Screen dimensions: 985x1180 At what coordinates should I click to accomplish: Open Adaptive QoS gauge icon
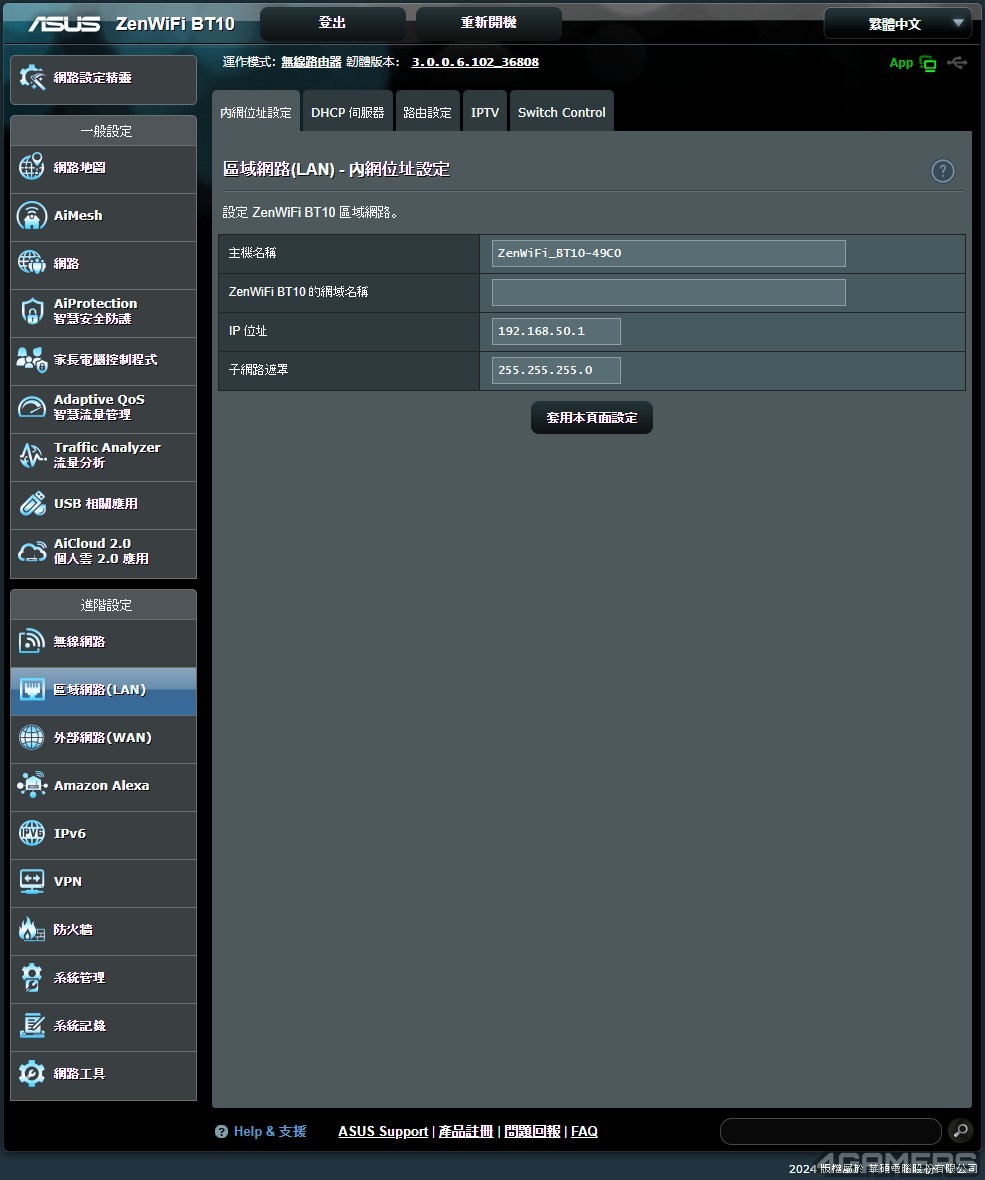point(32,407)
